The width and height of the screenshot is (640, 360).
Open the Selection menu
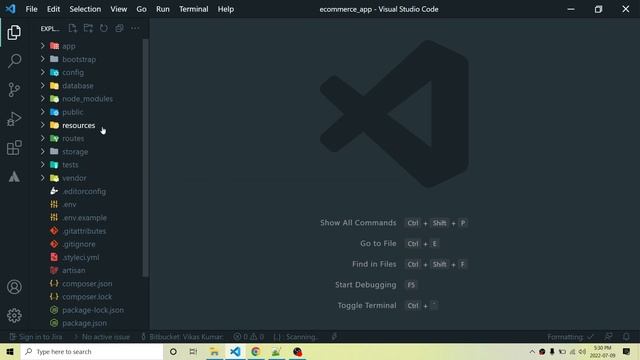[85, 9]
